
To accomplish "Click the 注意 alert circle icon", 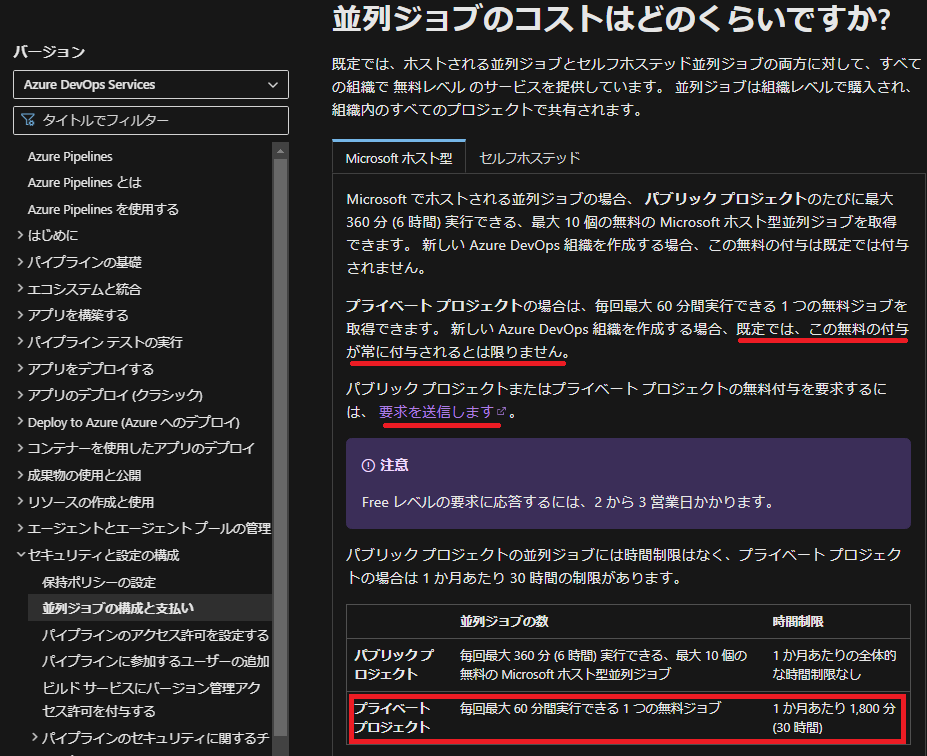I will (368, 466).
